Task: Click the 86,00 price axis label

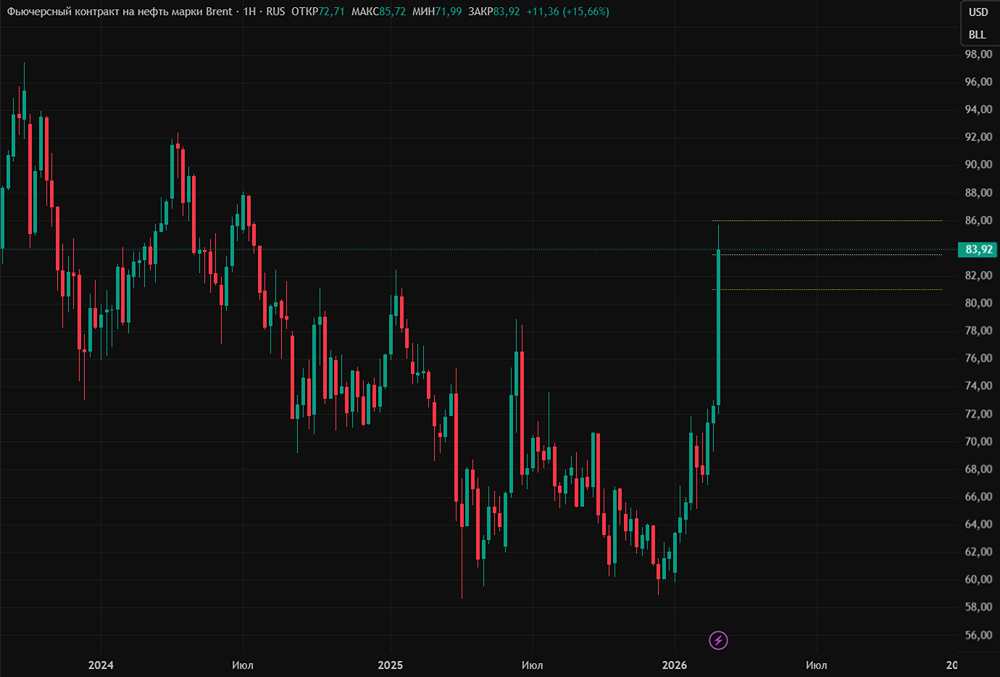Action: 978,220
